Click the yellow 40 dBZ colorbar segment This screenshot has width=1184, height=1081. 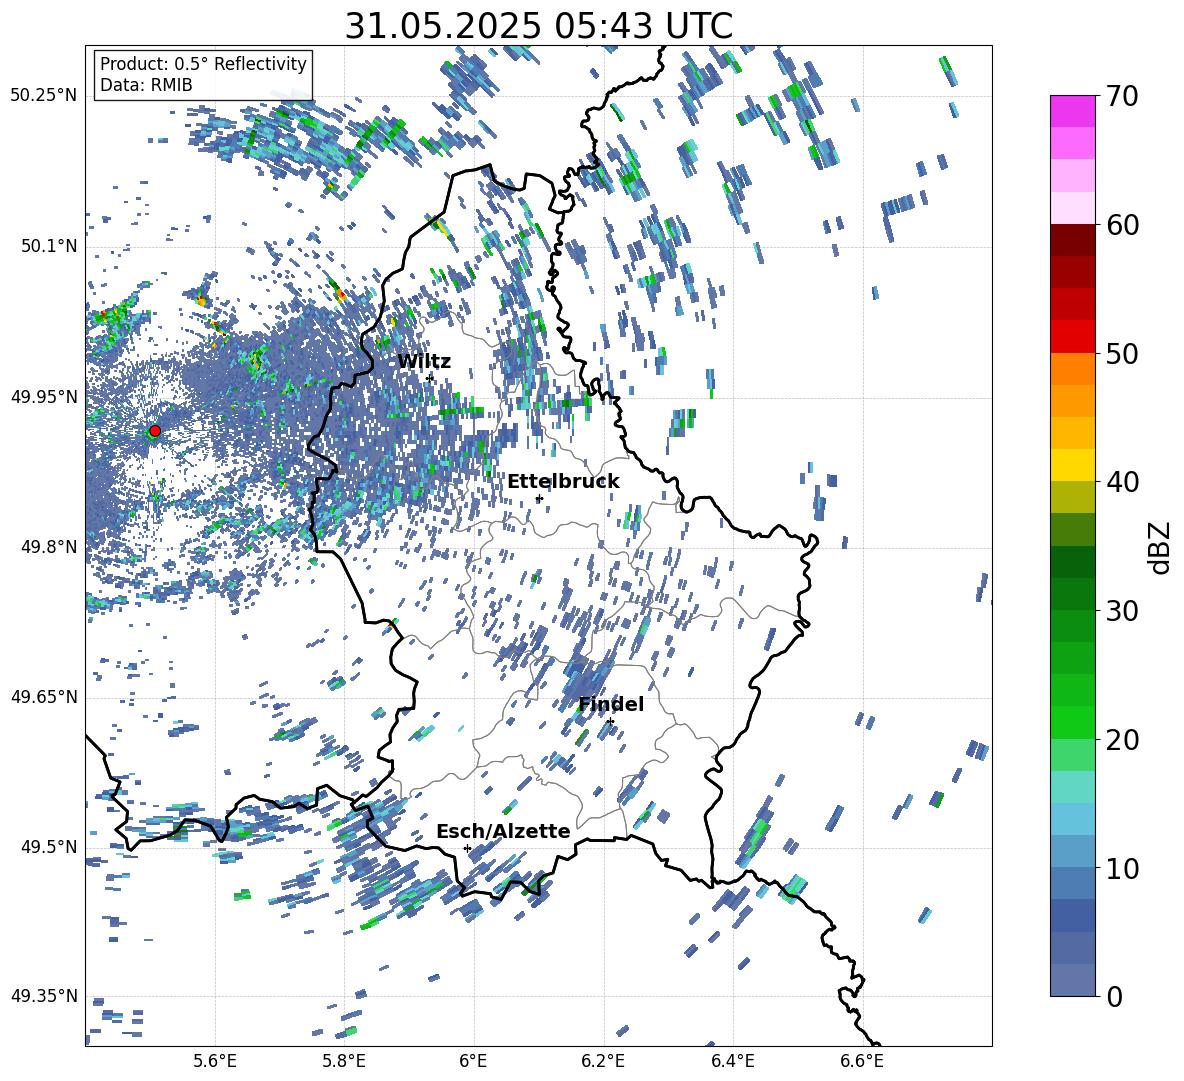[x=1072, y=465]
